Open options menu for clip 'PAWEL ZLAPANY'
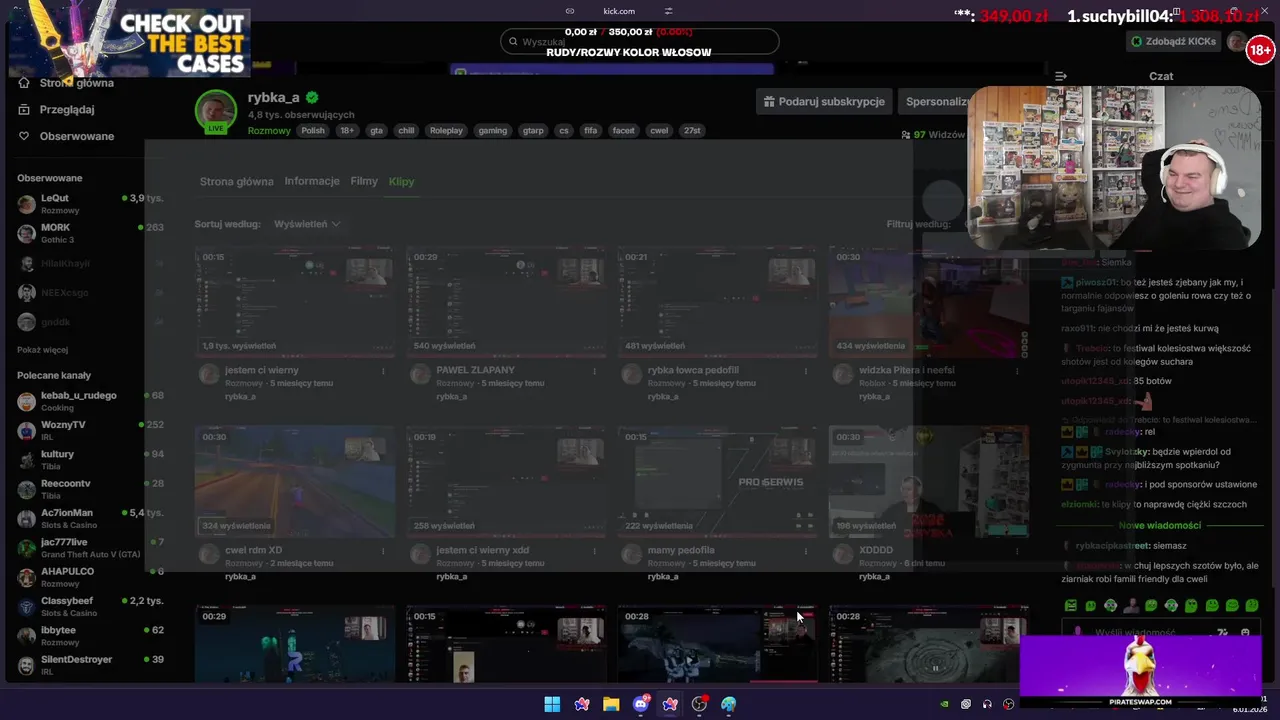 (594, 371)
